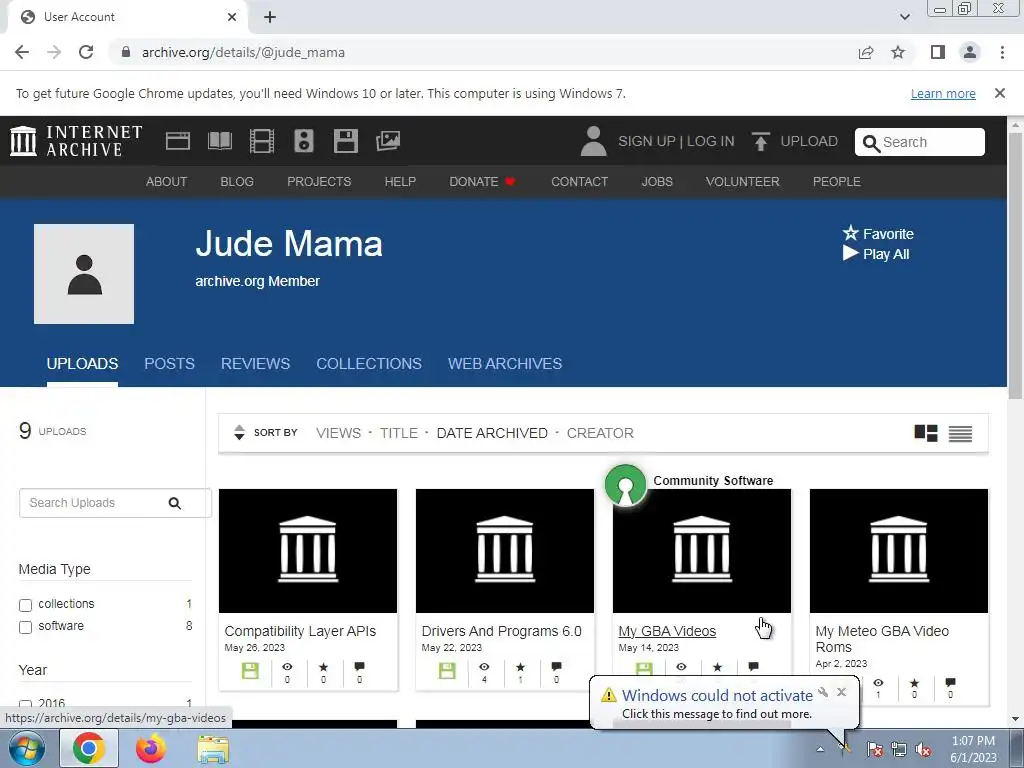
Task: Sort uploads by Date Archived
Action: click(492, 433)
